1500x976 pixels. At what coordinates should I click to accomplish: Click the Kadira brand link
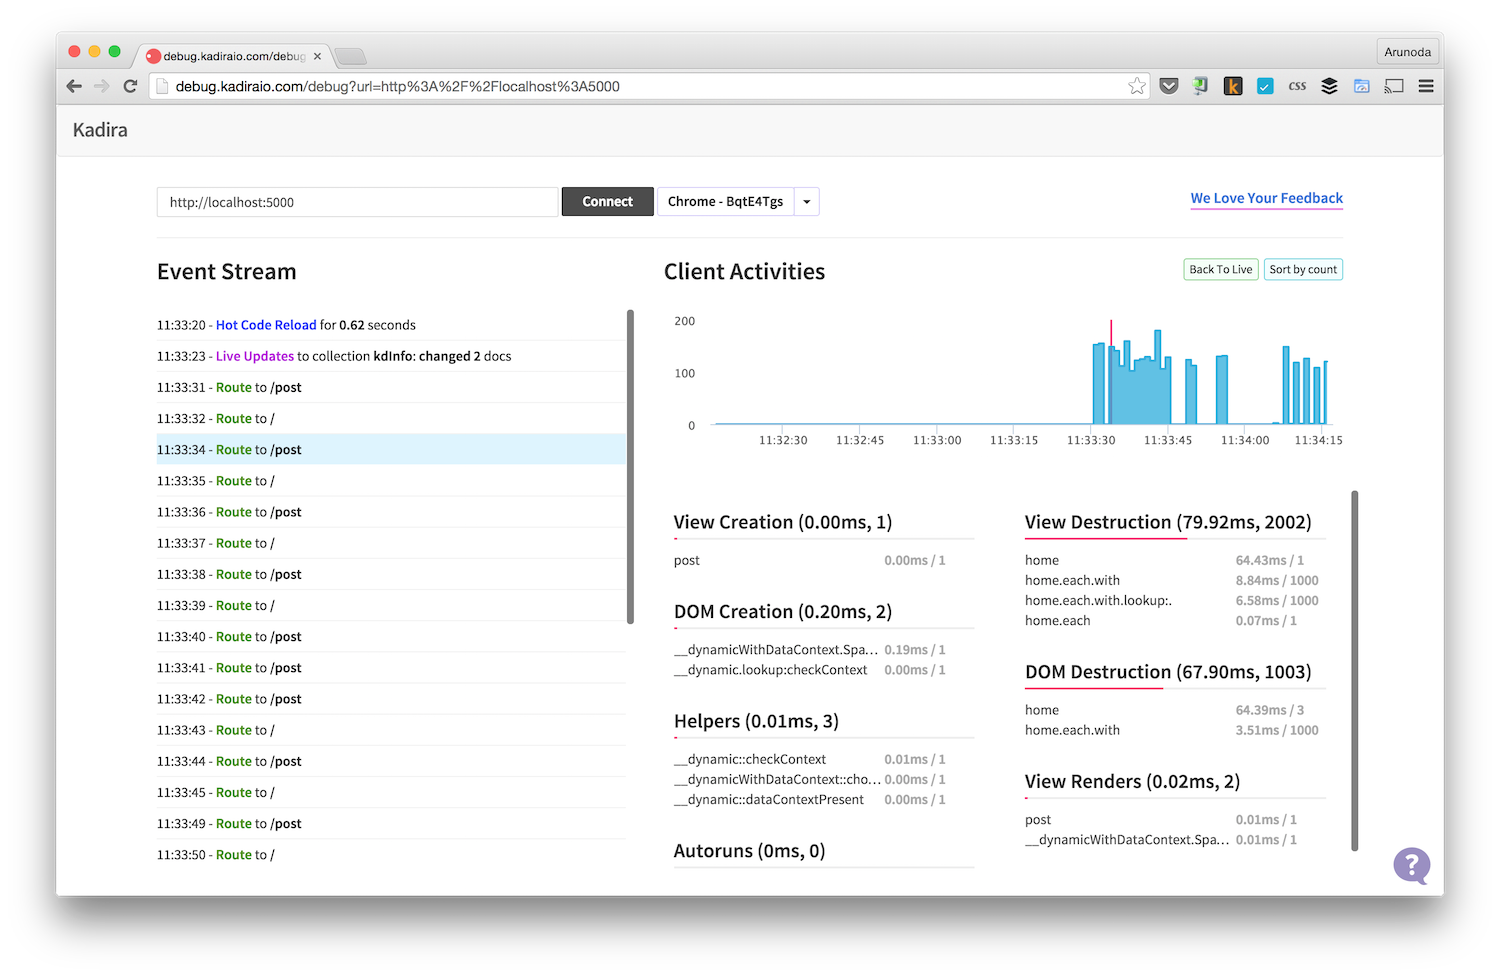click(100, 130)
